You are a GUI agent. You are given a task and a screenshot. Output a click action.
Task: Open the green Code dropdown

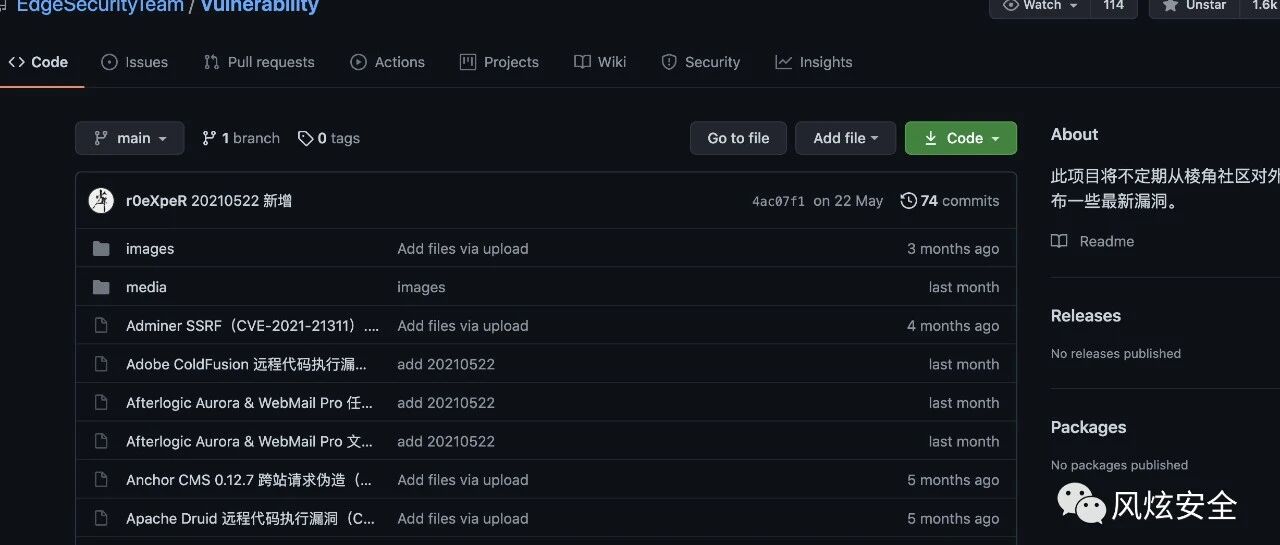(961, 138)
